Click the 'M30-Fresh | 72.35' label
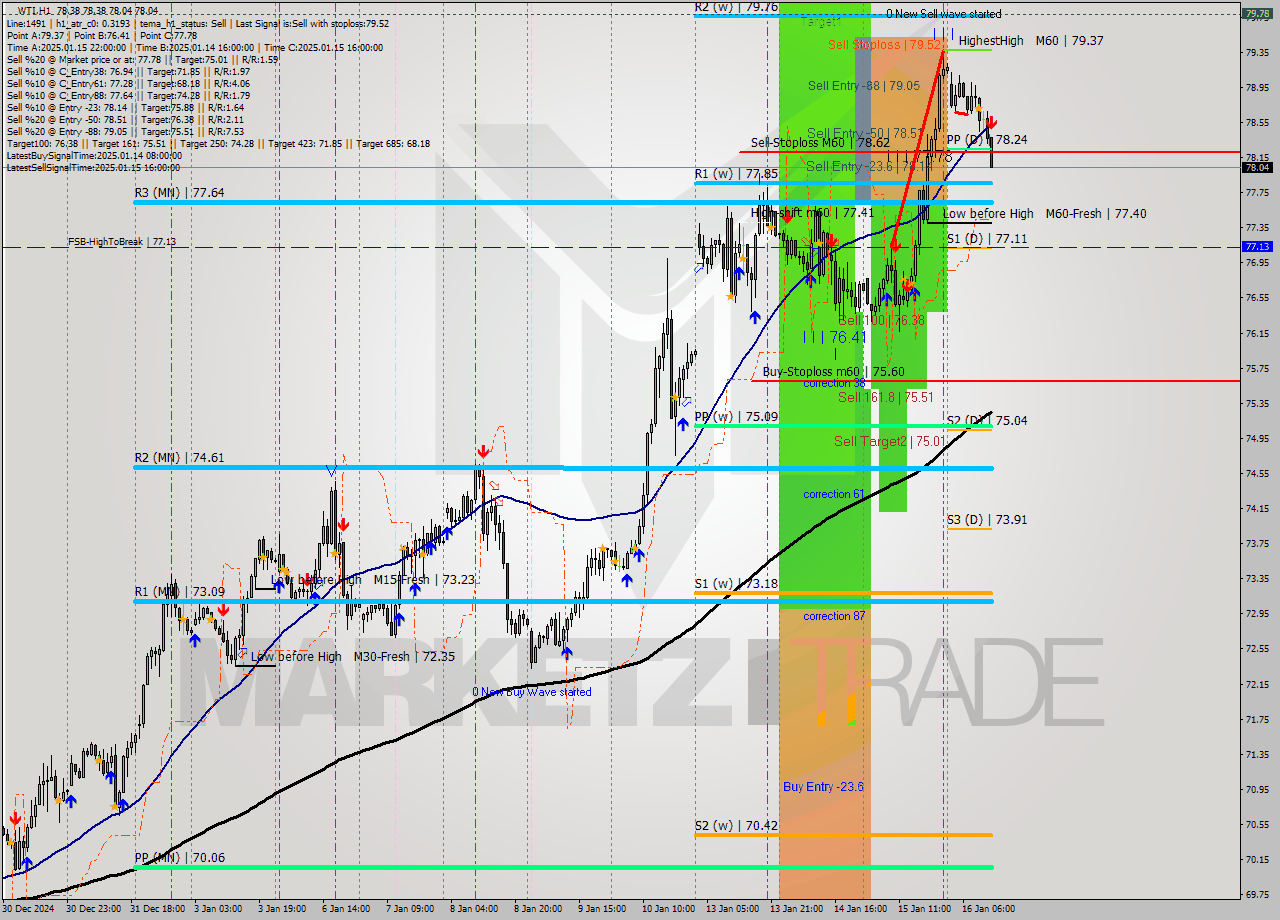Image resolution: width=1280 pixels, height=920 pixels. (404, 657)
